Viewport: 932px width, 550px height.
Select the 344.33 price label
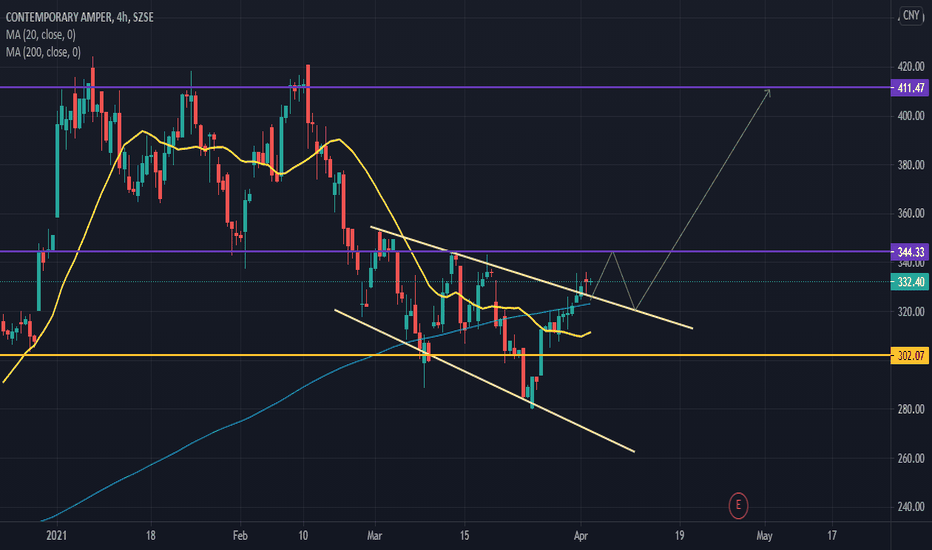pos(910,252)
